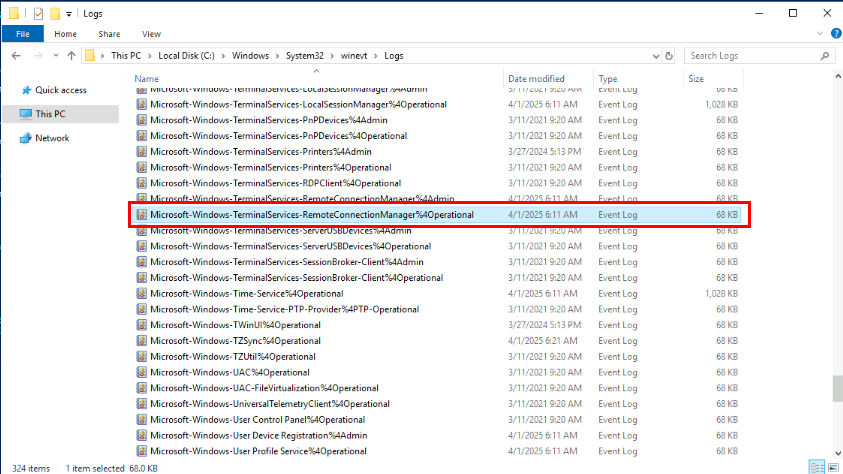Click winevt in the address breadcrumb
Viewport: 843px width, 474px height.
point(354,56)
